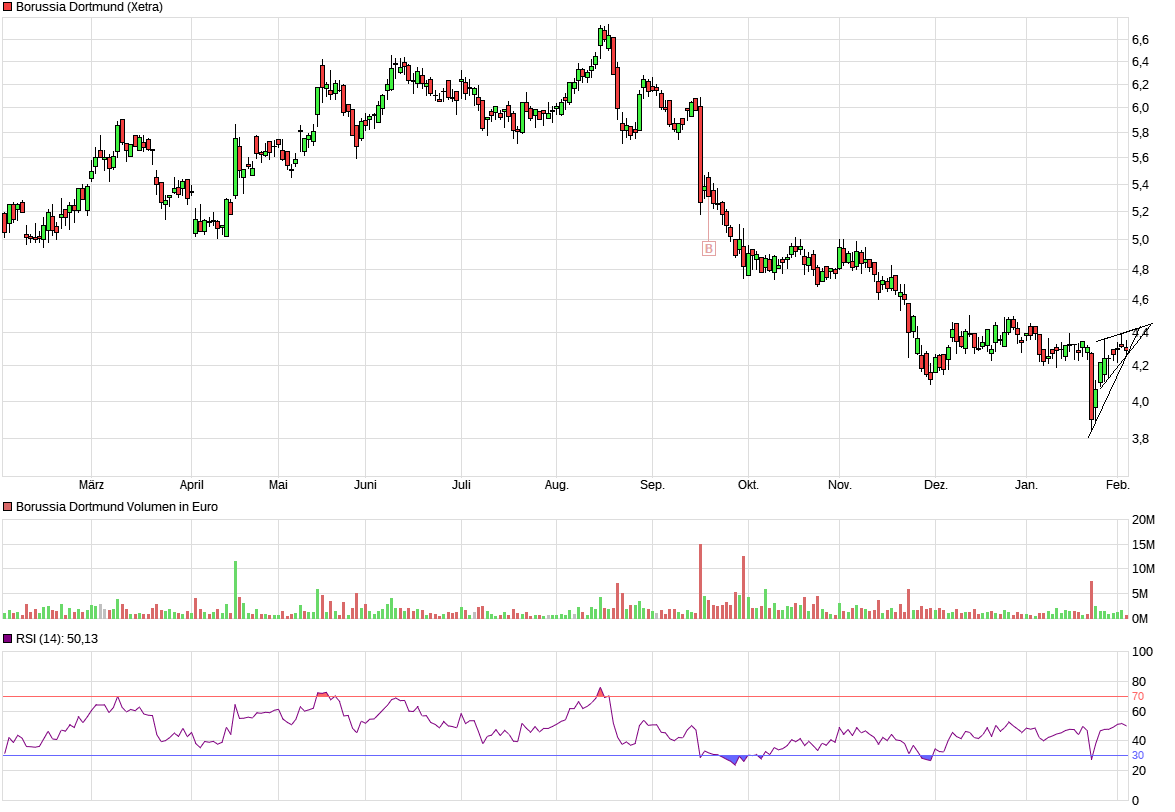Click the red Borussia Dortmund legend swatch
Screen dimensions: 1175x812
tap(7, 7)
